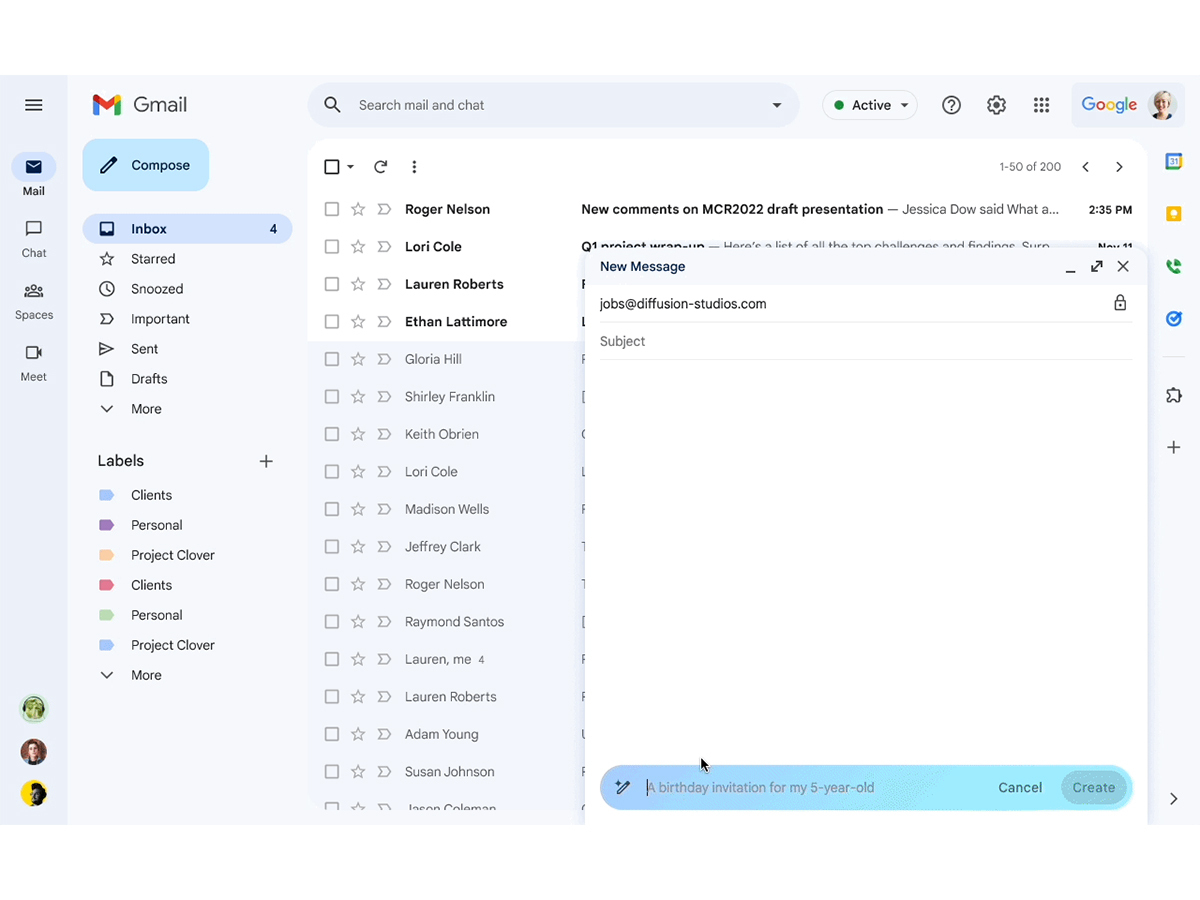Image resolution: width=1200 pixels, height=900 pixels.
Task: Open the Sent folder
Action: (x=144, y=349)
